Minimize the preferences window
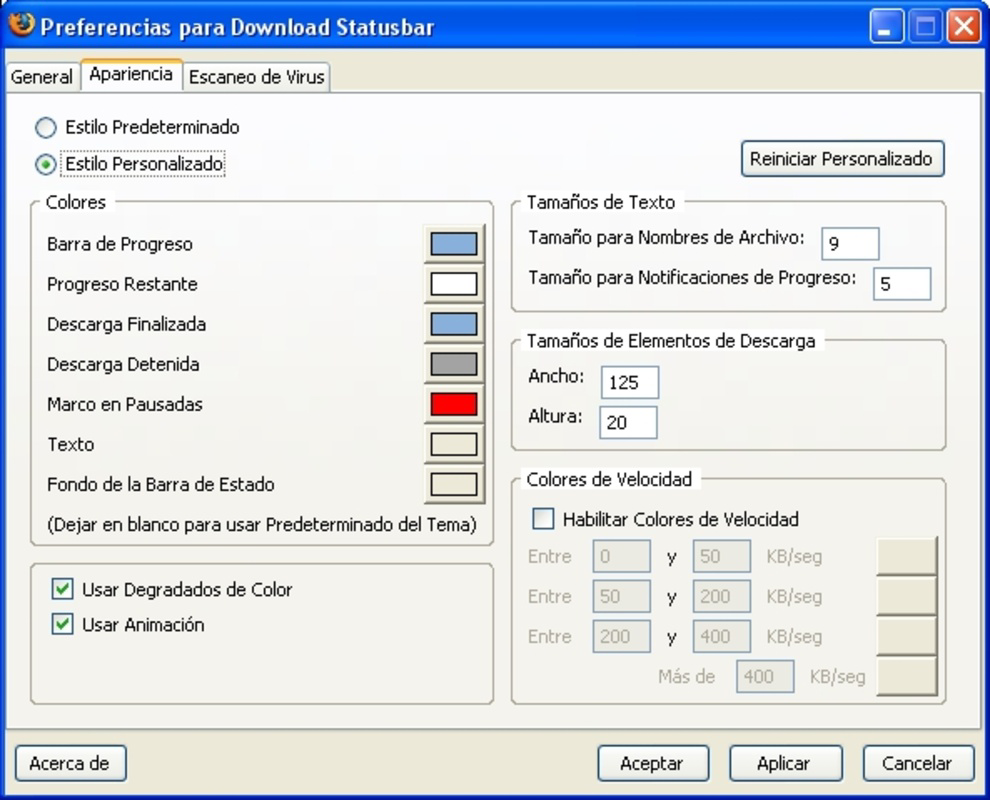 885,27
